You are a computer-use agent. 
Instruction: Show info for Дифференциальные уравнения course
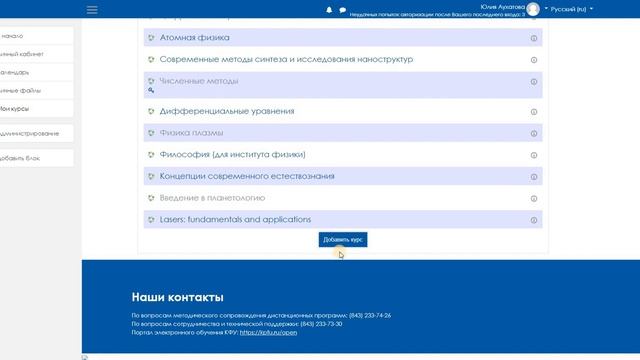tap(533, 112)
